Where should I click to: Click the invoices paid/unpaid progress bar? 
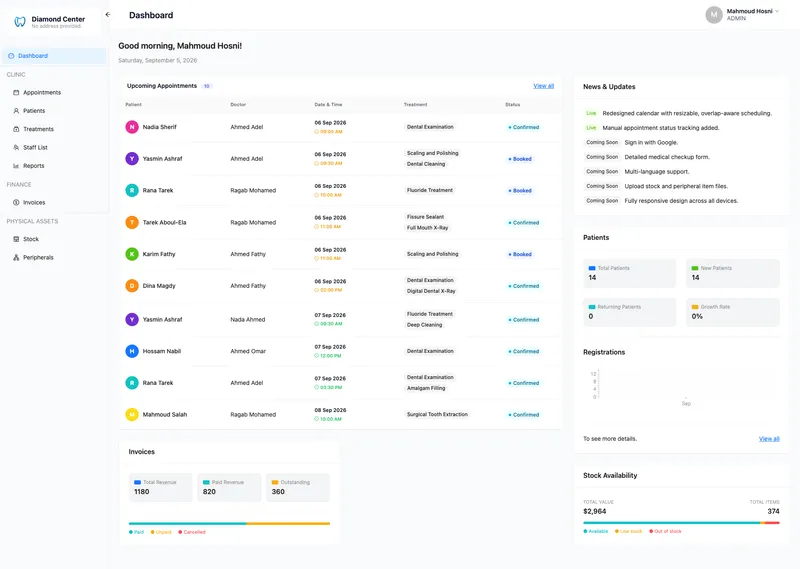(x=229, y=524)
